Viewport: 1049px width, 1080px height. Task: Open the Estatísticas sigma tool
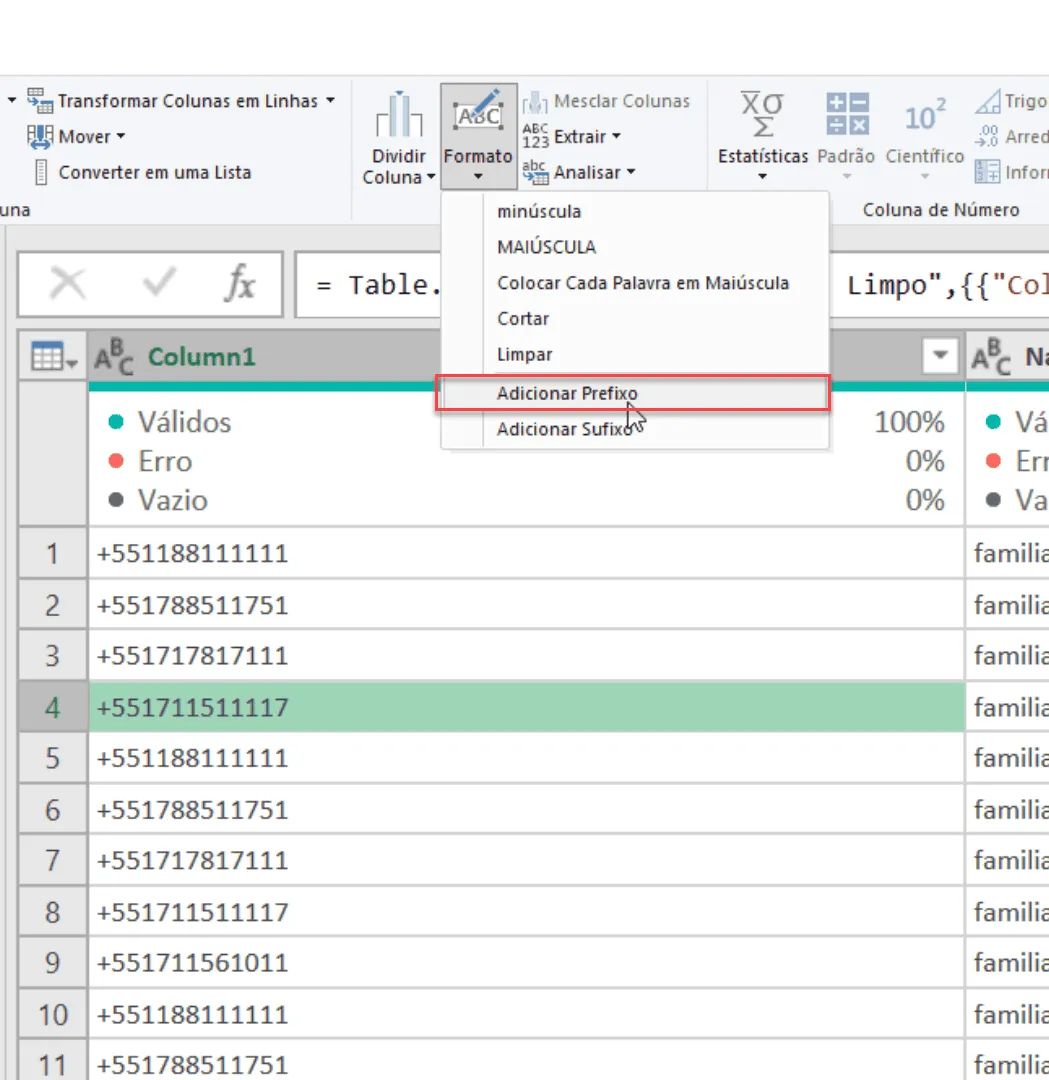click(x=762, y=114)
